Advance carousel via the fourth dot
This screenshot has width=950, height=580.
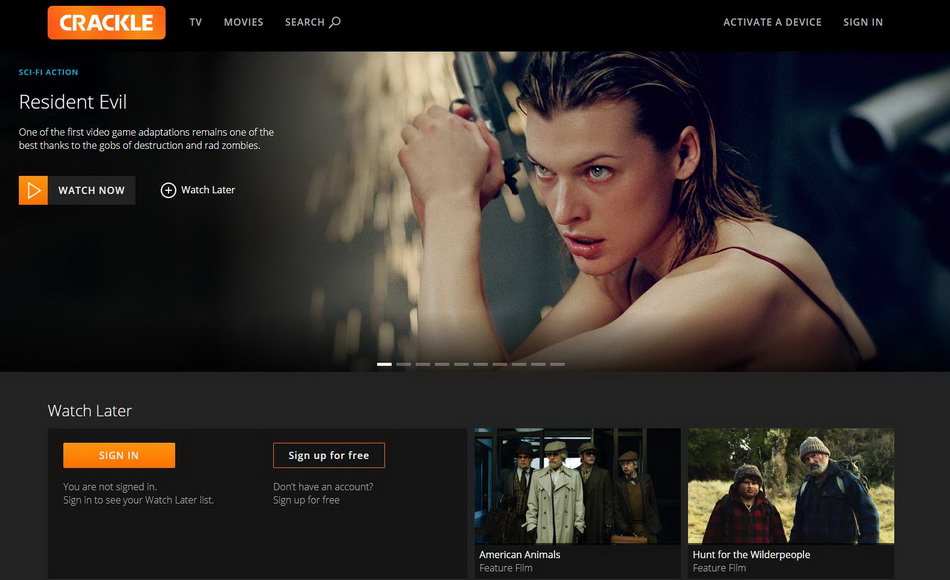[443, 364]
